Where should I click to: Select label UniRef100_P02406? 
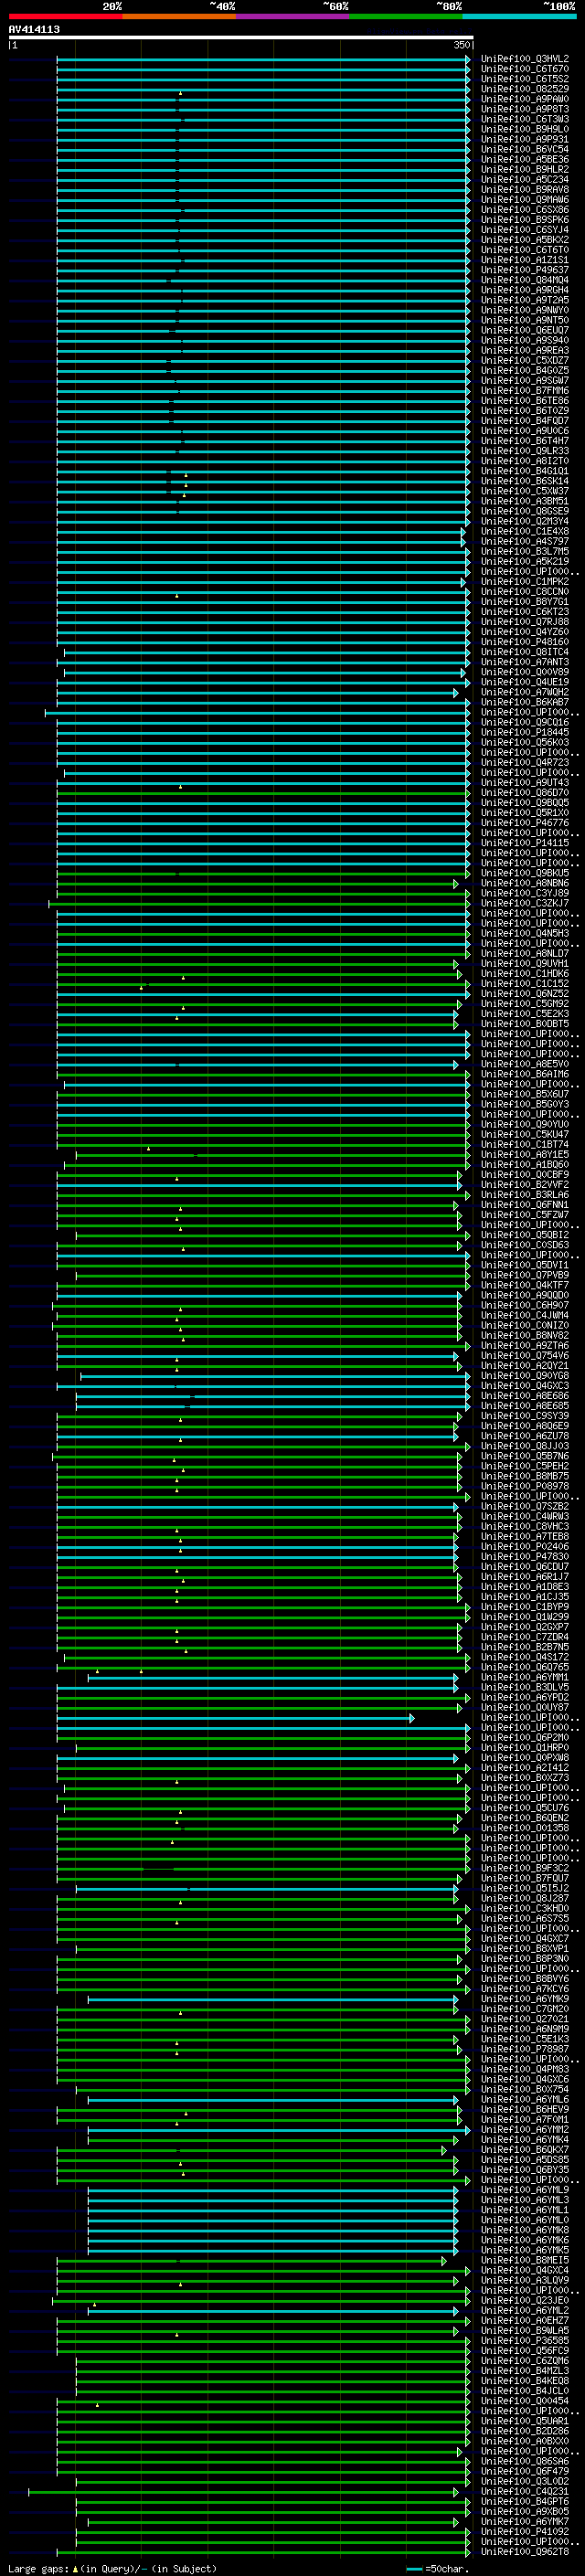point(525,1546)
